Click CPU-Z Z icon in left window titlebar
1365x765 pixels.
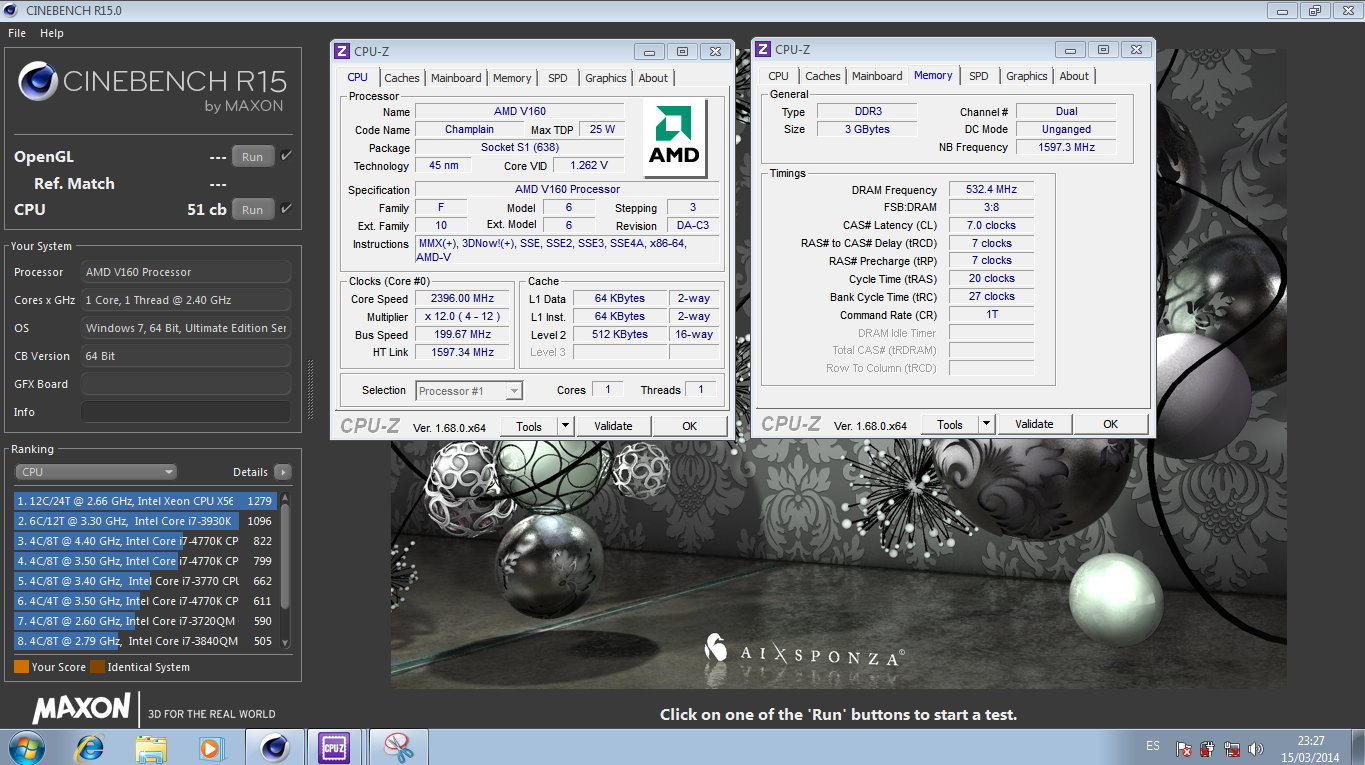(x=342, y=51)
